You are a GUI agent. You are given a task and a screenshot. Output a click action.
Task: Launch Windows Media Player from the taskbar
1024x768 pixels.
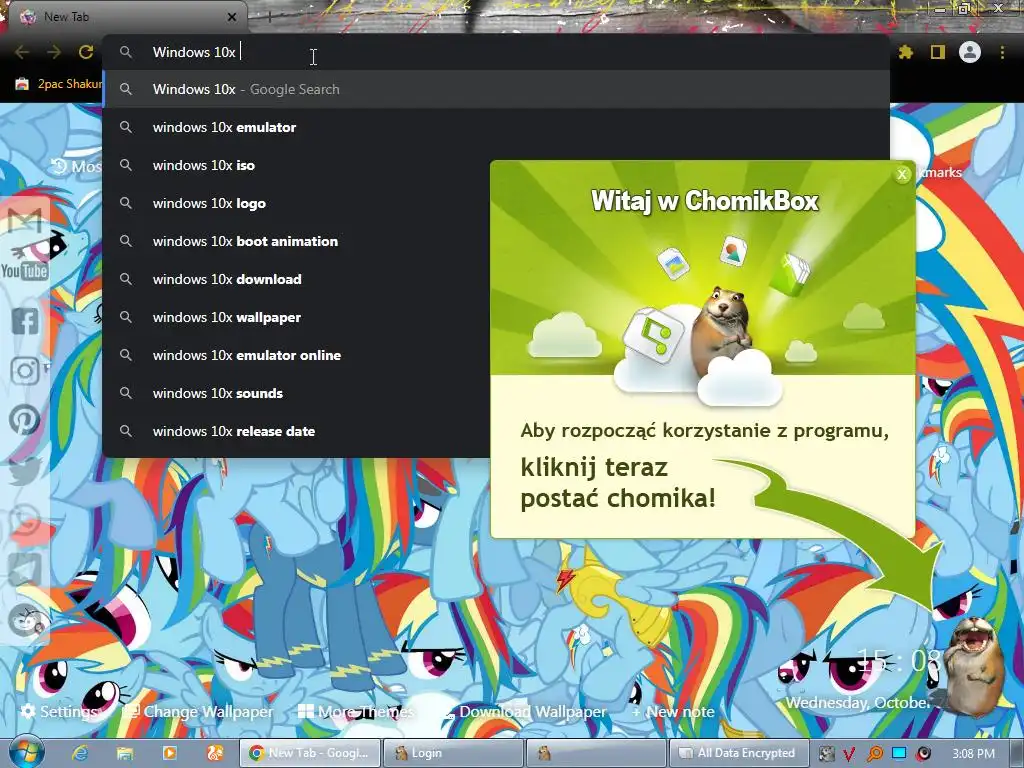(170, 753)
